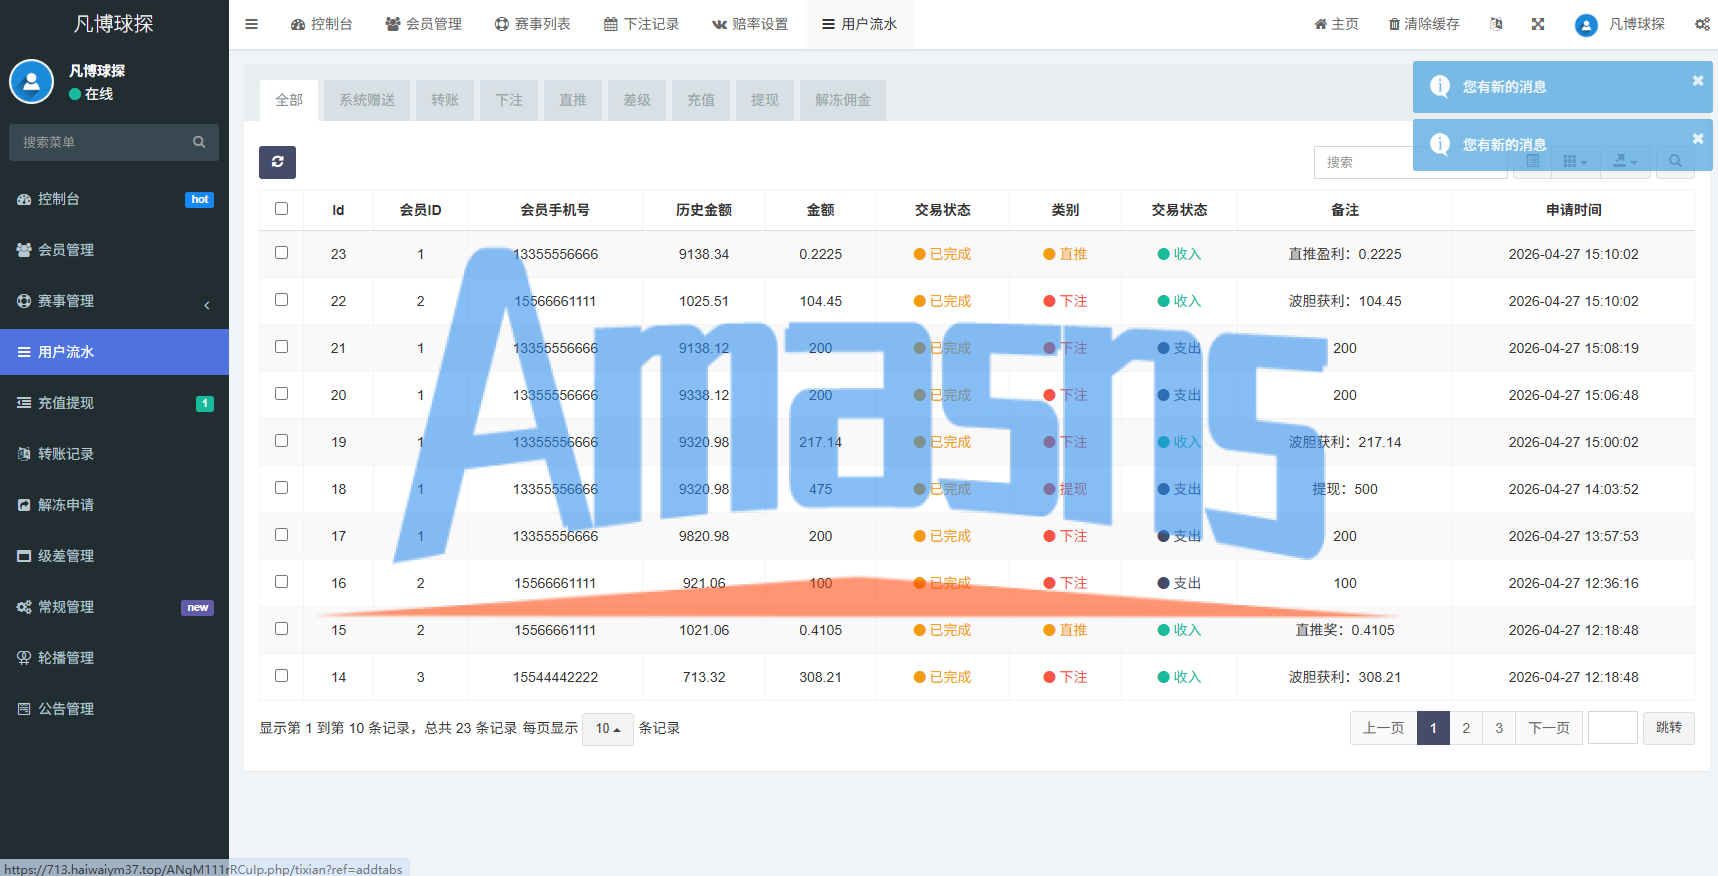Click the refresh button above the table

click(277, 162)
